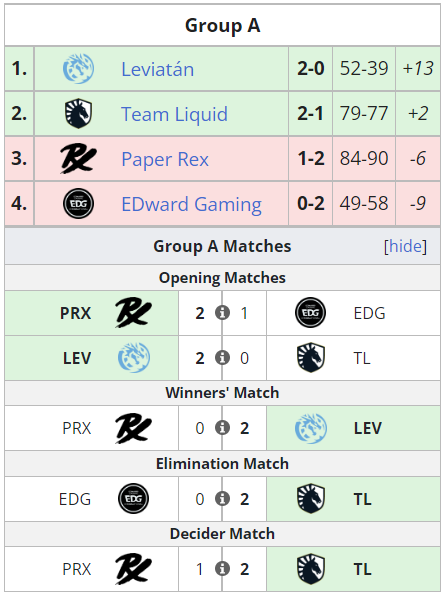Open info icon for the Decider Match

point(222,569)
